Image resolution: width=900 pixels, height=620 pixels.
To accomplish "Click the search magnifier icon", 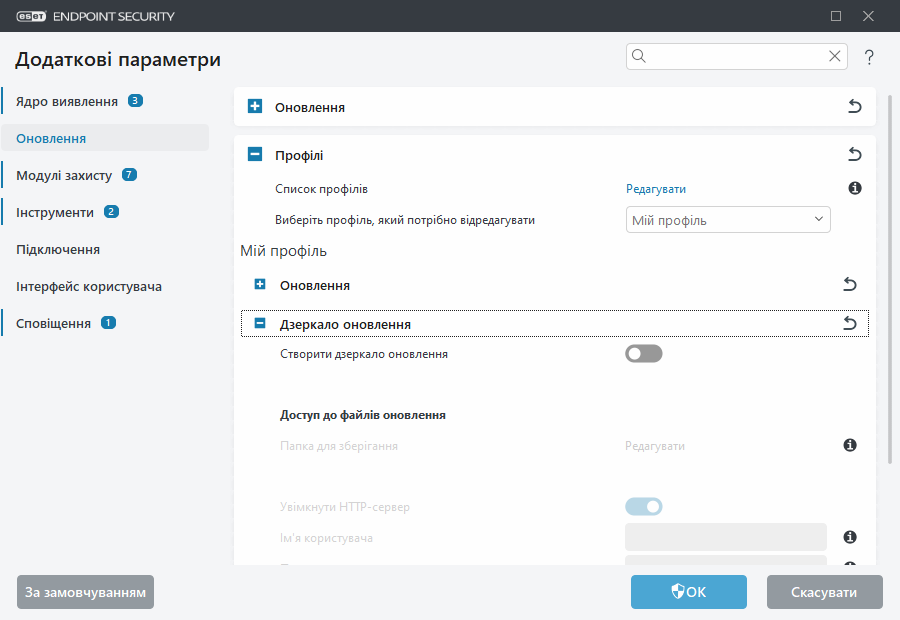I will (x=639, y=56).
